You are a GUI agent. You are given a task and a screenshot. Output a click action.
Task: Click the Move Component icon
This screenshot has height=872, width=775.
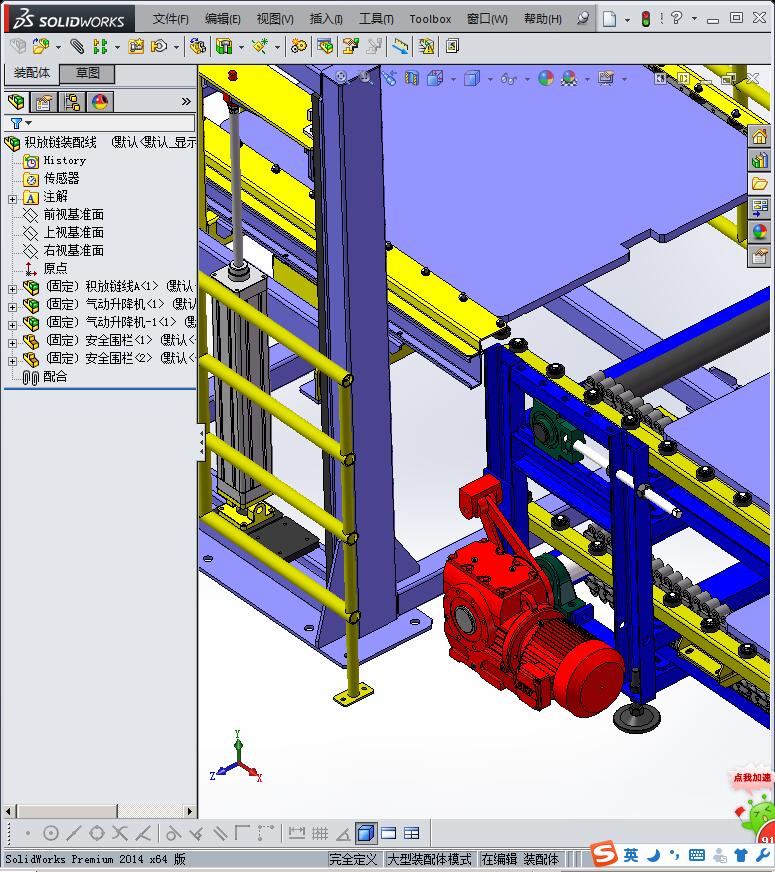pyautogui.click(x=159, y=46)
